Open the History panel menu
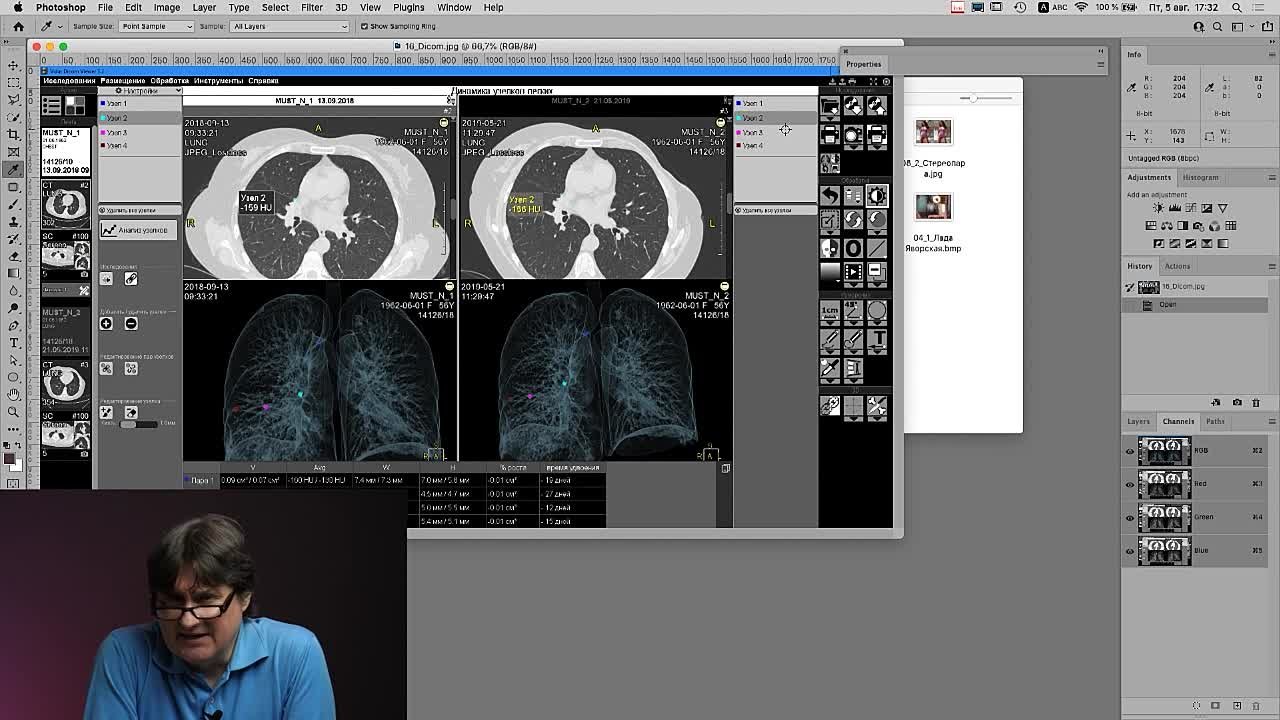The height and width of the screenshot is (720, 1280). pos(1272,266)
